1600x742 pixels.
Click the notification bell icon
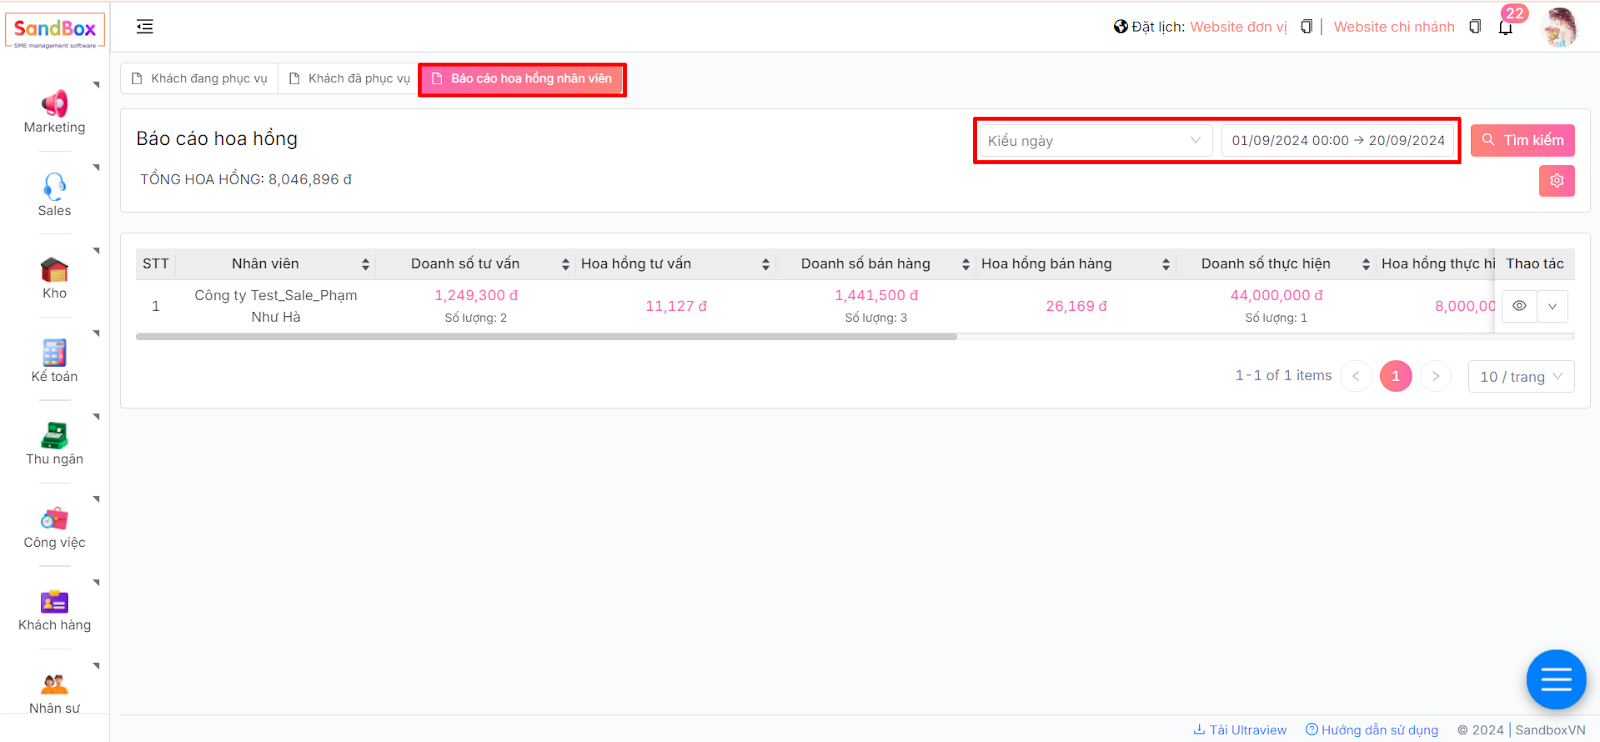(1505, 27)
